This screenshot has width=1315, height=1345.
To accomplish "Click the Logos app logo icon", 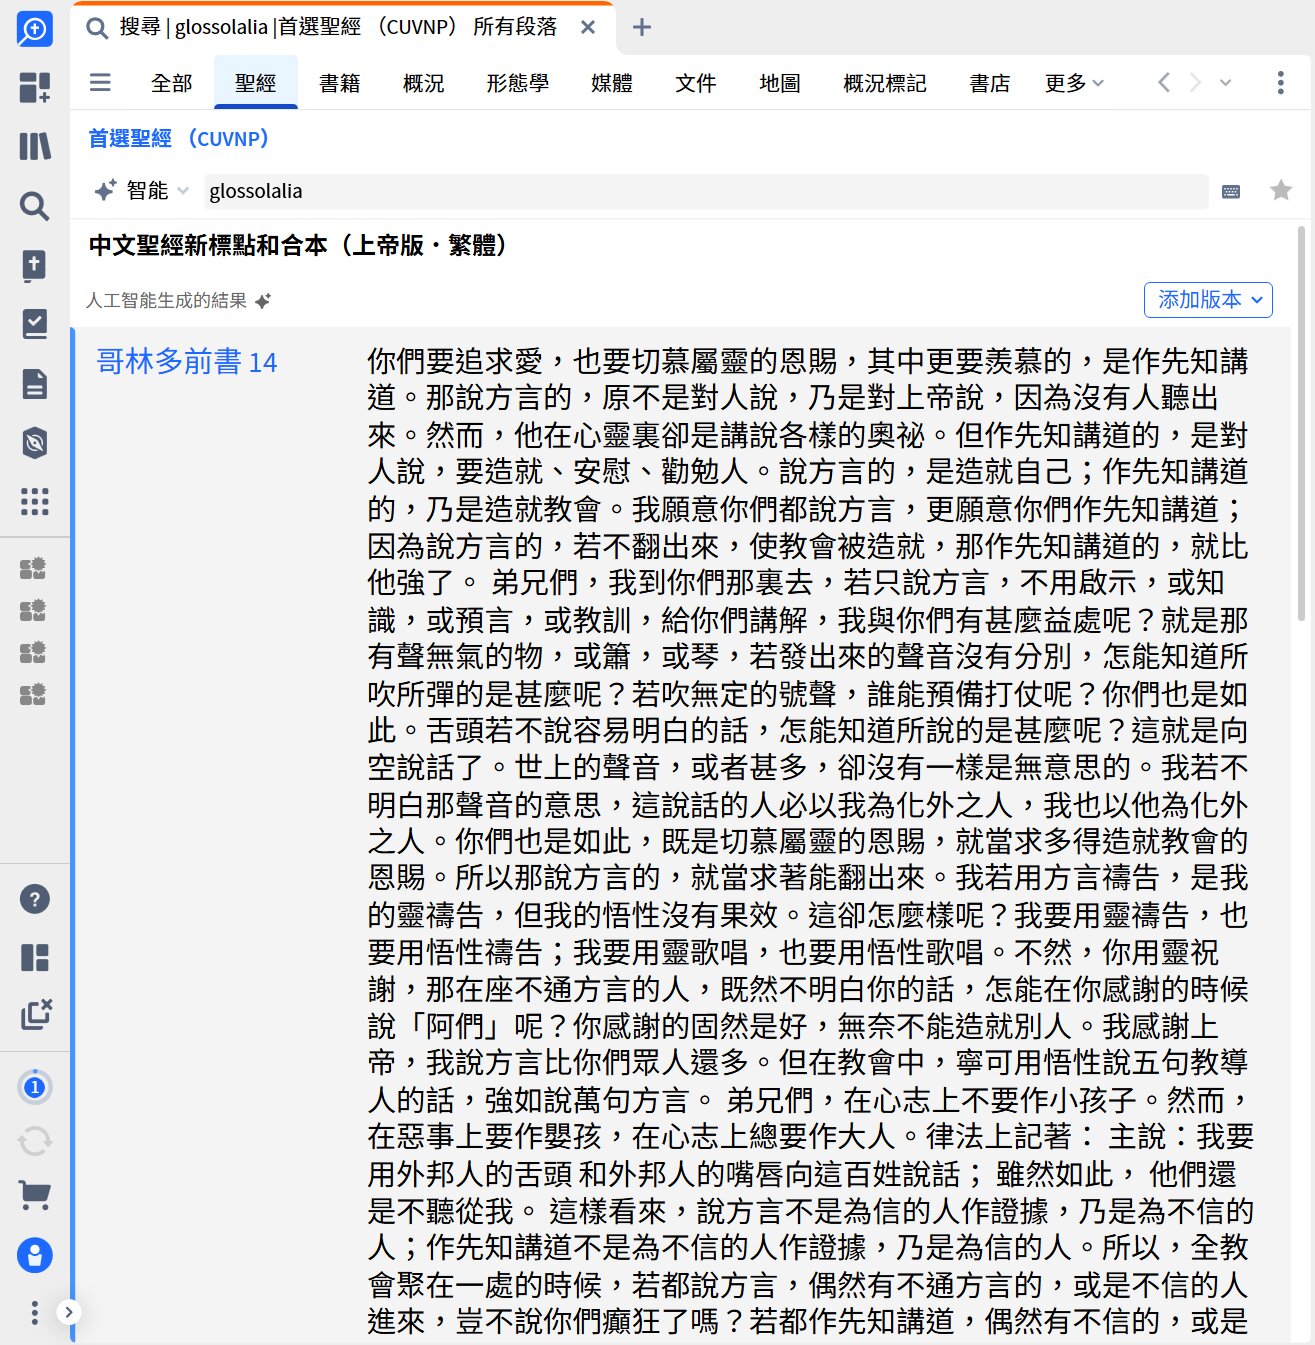I will tap(34, 29).
